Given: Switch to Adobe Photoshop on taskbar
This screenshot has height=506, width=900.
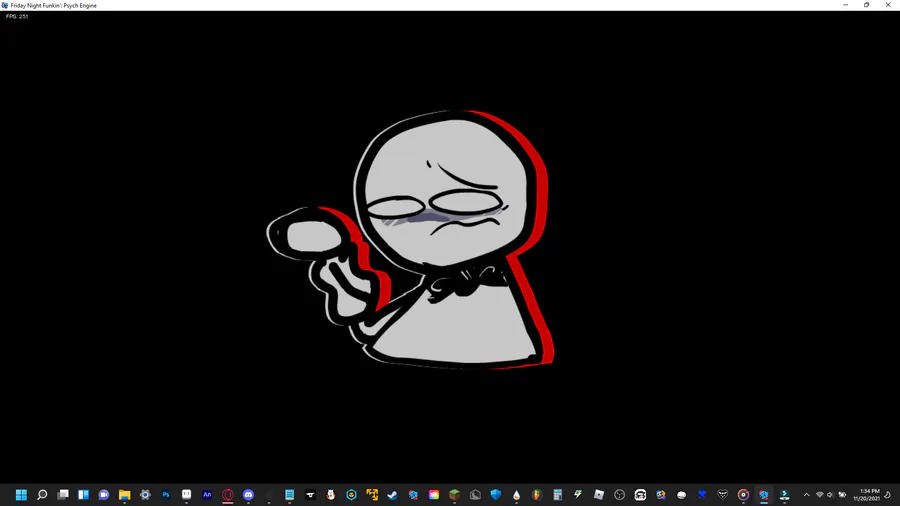Looking at the screenshot, I should [x=166, y=495].
